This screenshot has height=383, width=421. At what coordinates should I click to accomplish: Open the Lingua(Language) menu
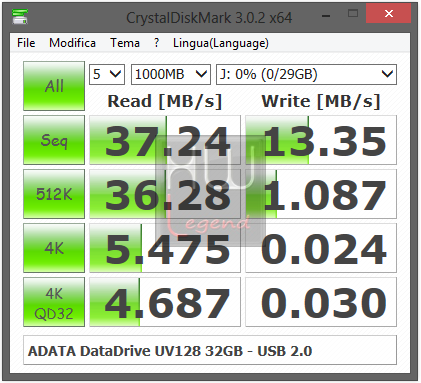(x=221, y=43)
